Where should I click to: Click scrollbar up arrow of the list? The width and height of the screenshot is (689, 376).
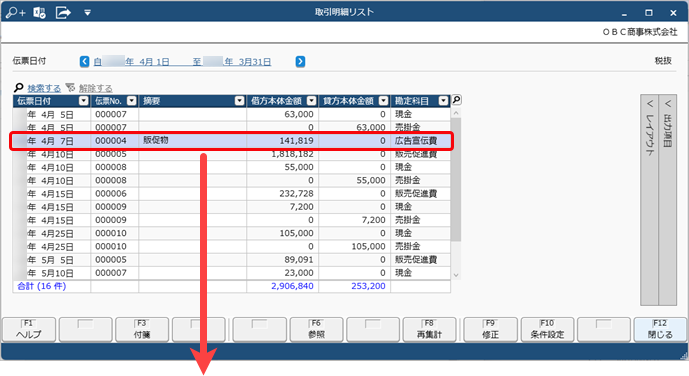(456, 113)
